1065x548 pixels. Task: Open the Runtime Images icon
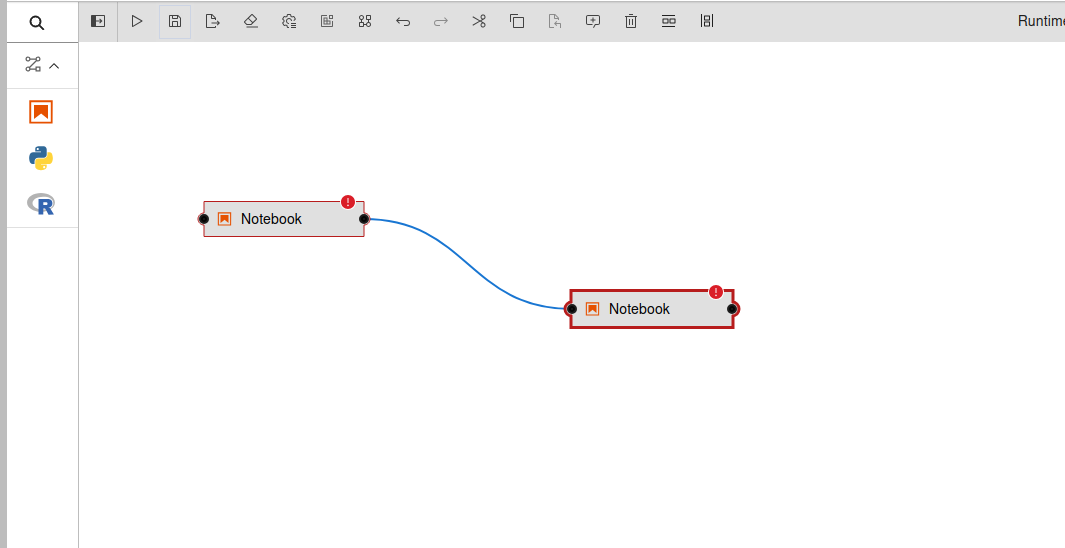click(327, 21)
